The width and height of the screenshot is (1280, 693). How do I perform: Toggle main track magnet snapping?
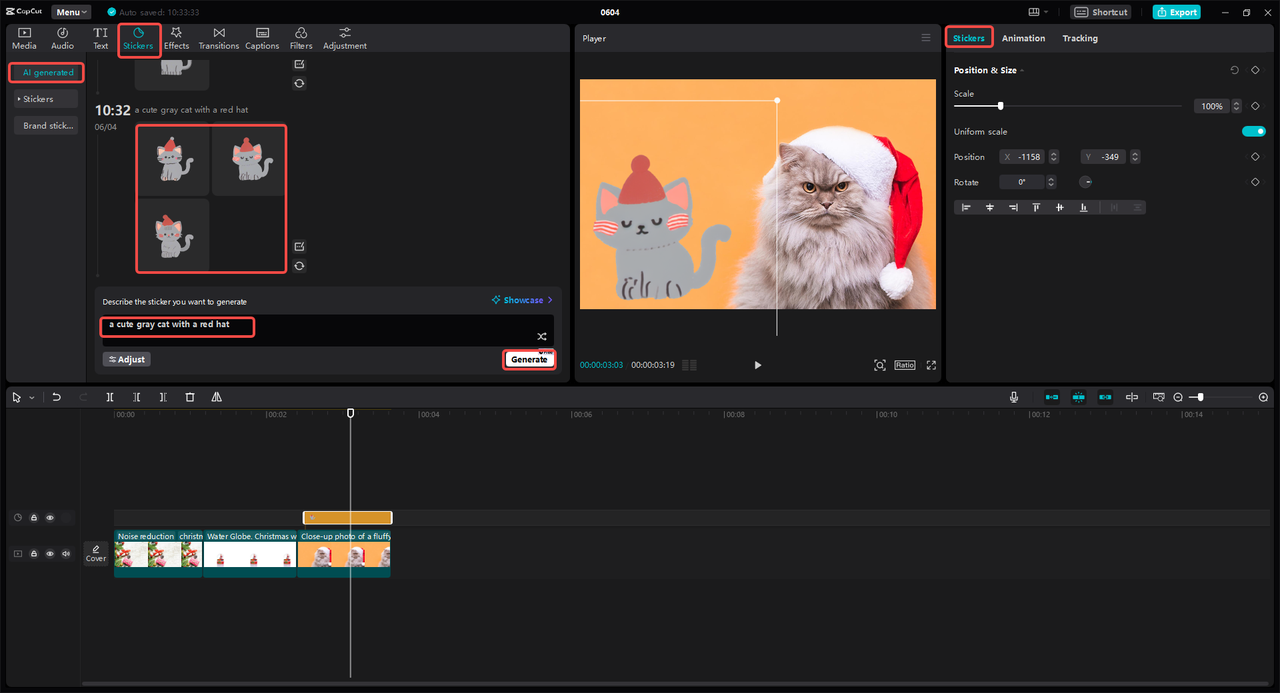tap(1051, 397)
